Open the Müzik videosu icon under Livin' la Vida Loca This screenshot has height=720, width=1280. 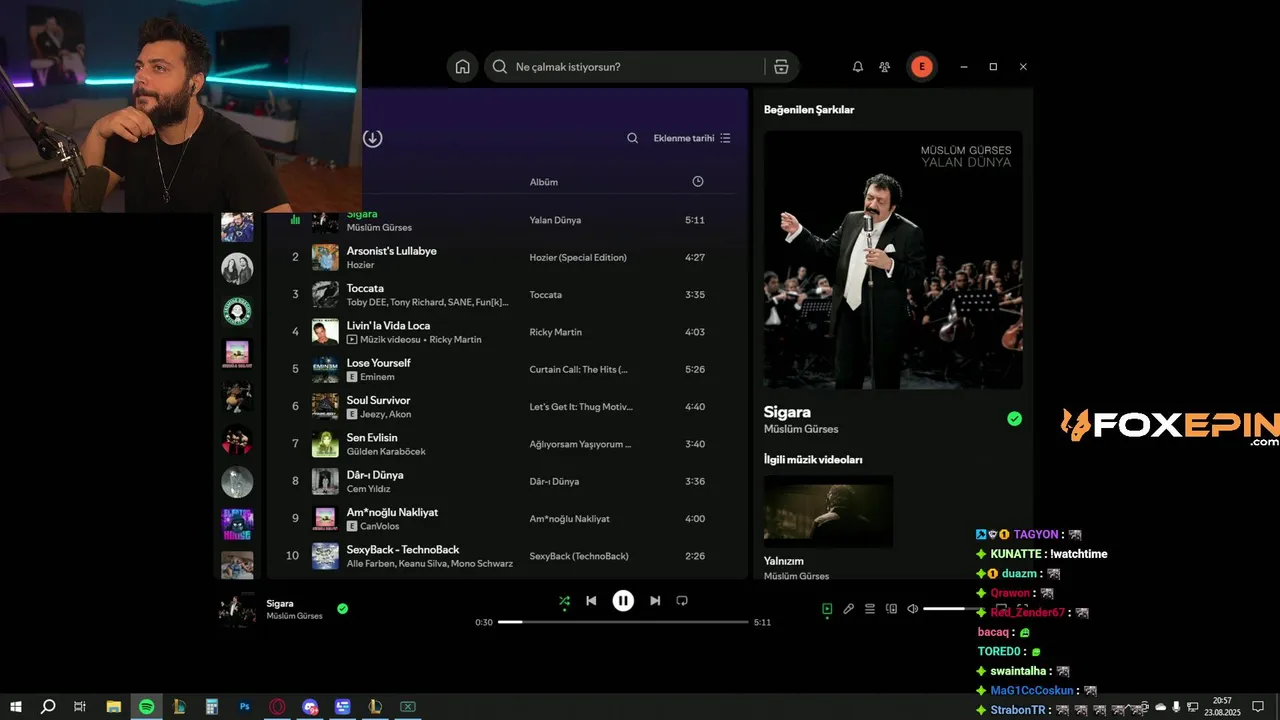(x=352, y=340)
